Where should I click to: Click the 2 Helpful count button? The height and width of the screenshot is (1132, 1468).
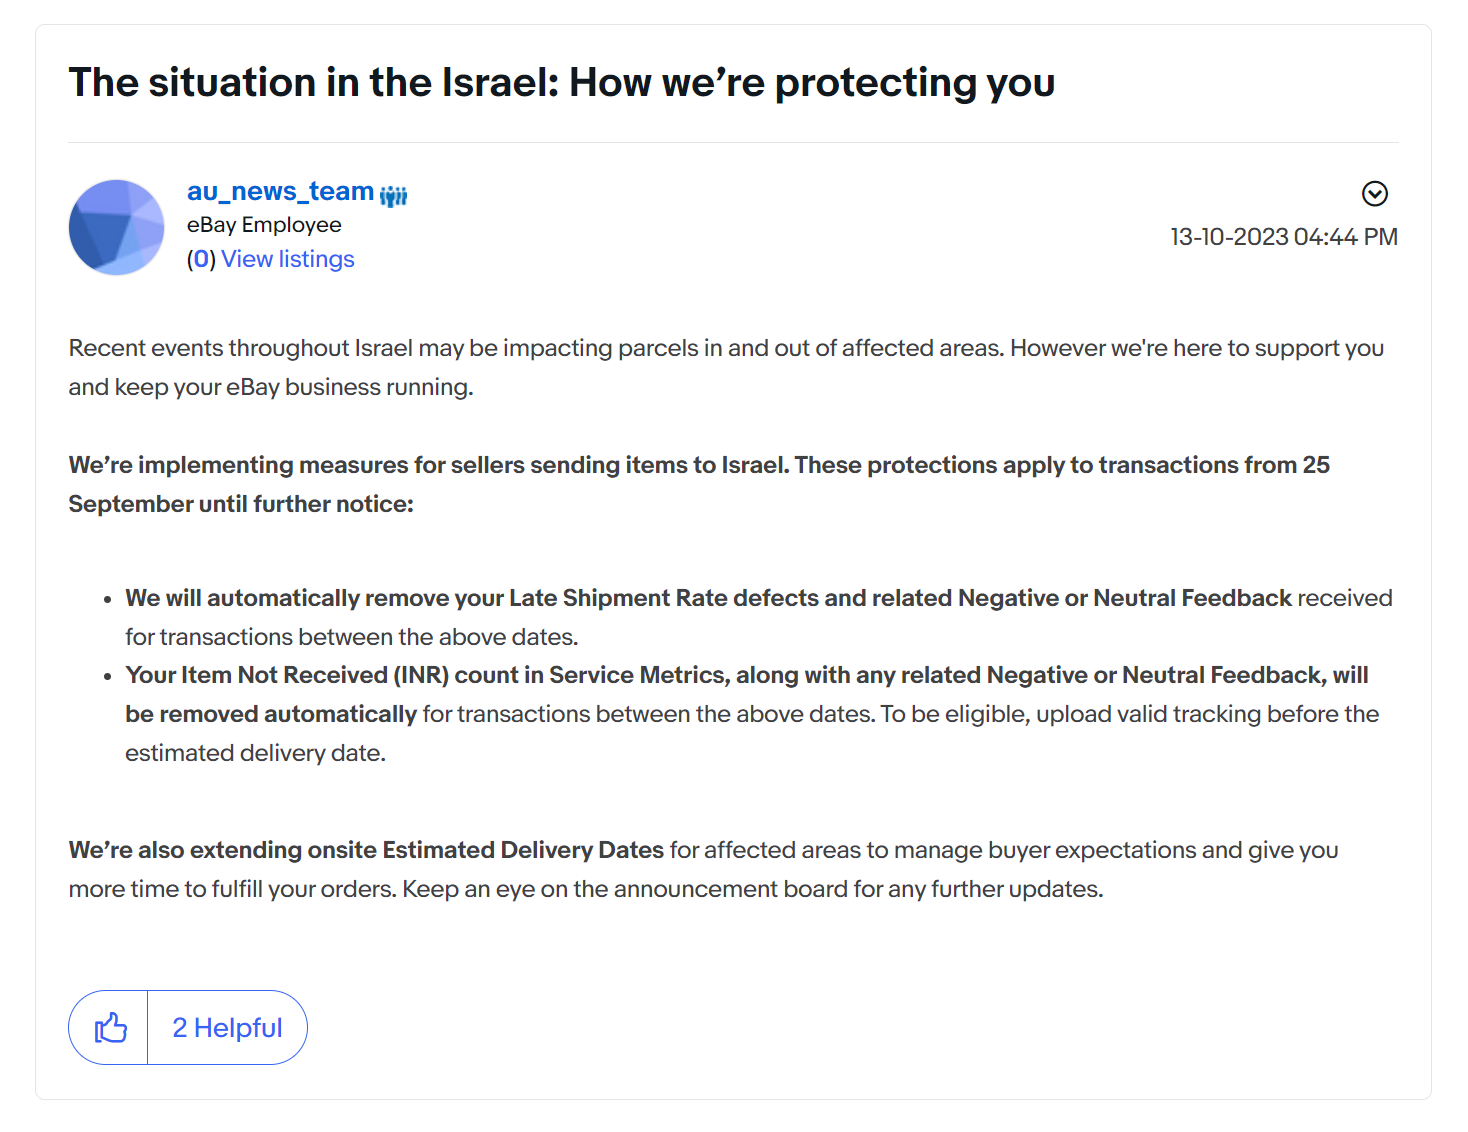[227, 1028]
